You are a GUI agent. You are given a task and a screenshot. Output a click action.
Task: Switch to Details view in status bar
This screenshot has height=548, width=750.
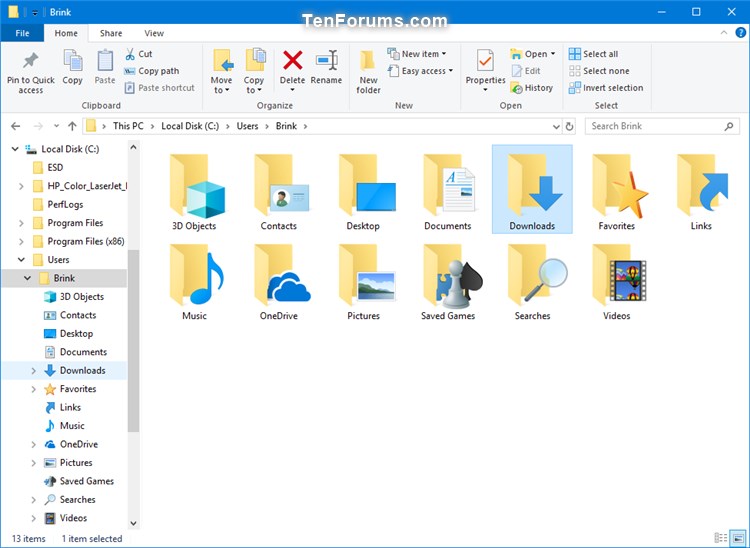click(720, 537)
